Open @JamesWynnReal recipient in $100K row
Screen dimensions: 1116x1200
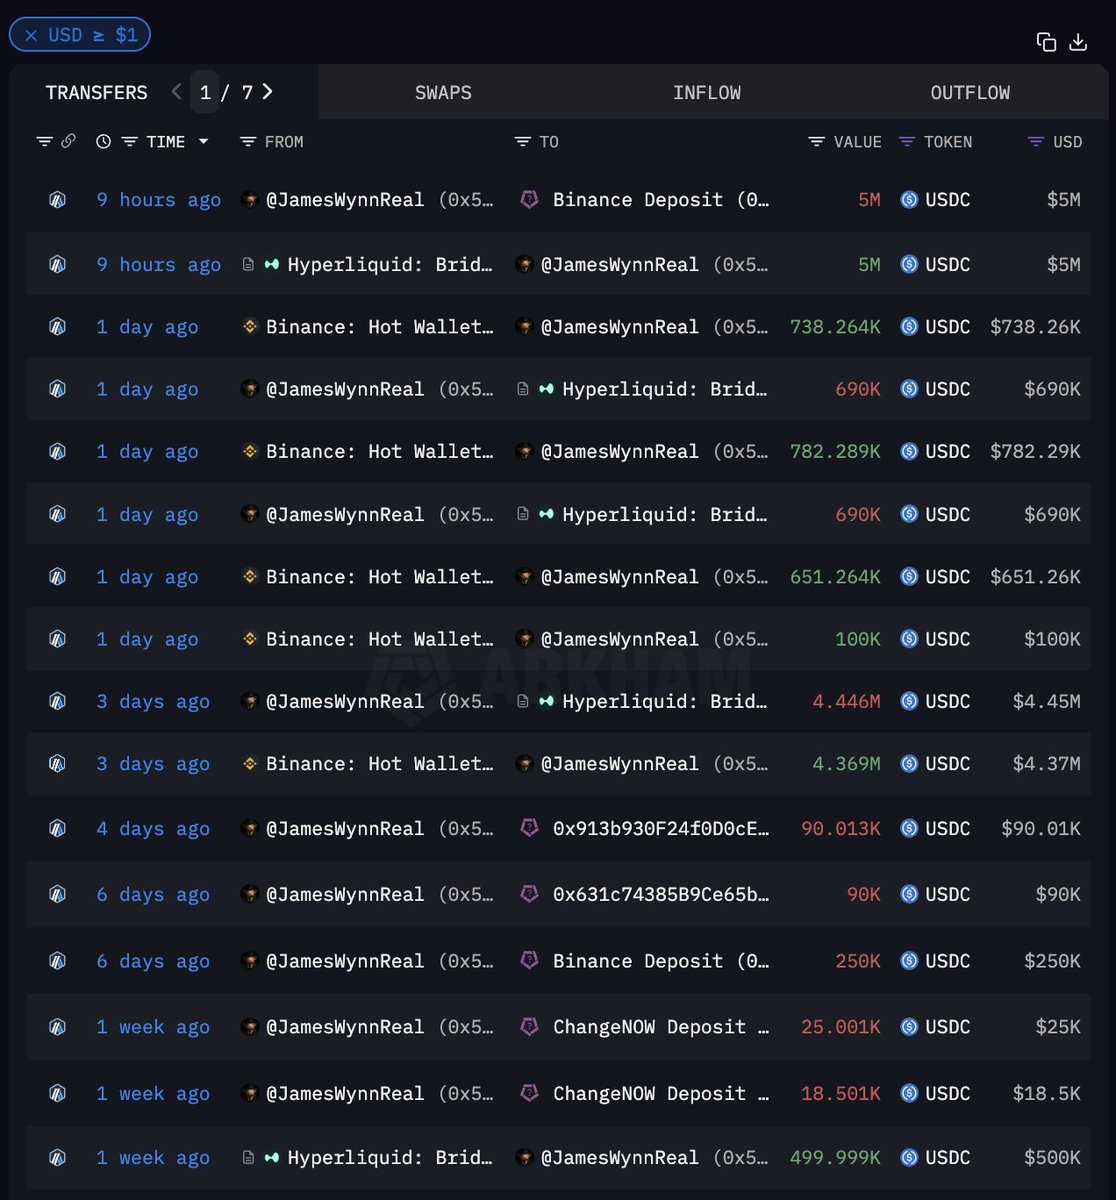pyautogui.click(x=620, y=639)
